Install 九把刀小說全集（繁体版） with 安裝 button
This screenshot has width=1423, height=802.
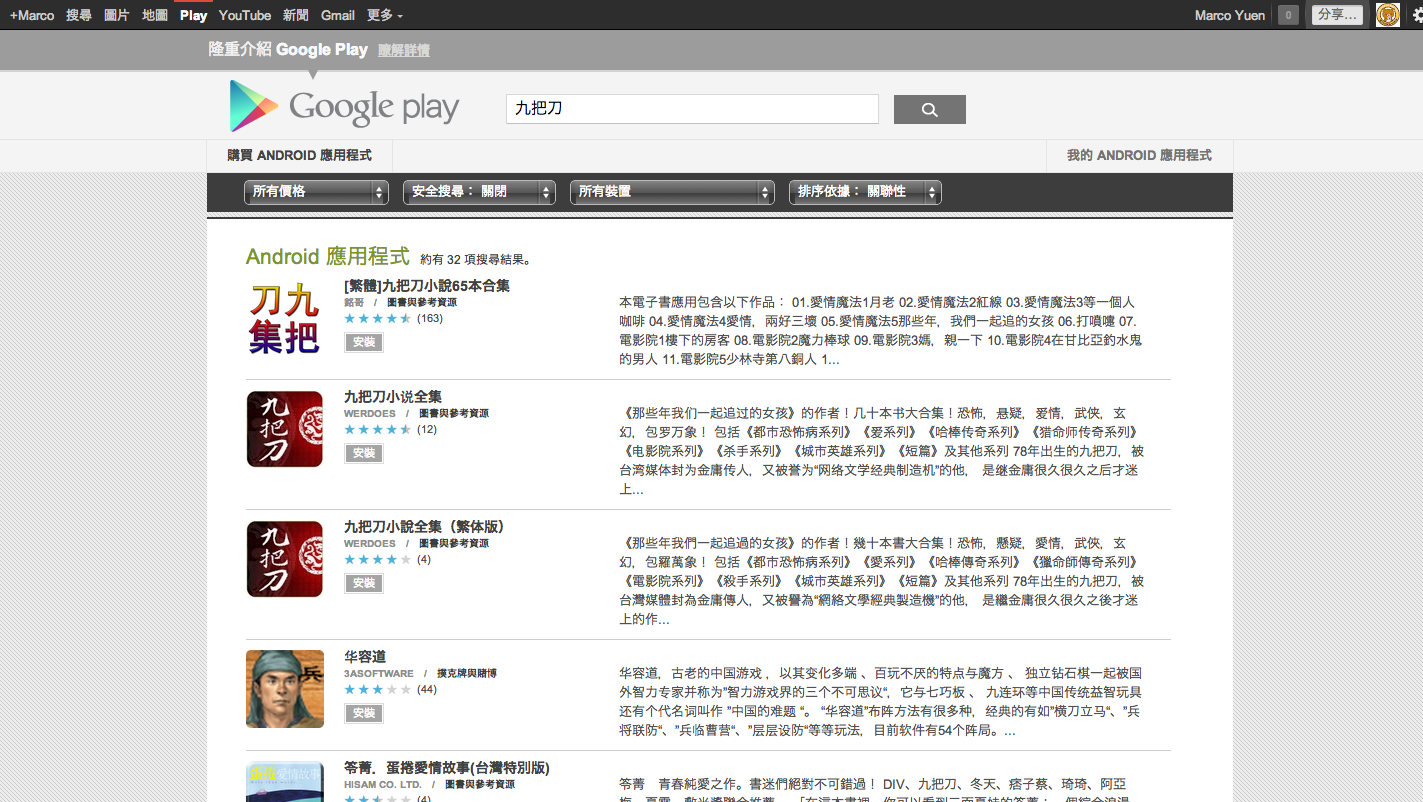pyautogui.click(x=364, y=583)
